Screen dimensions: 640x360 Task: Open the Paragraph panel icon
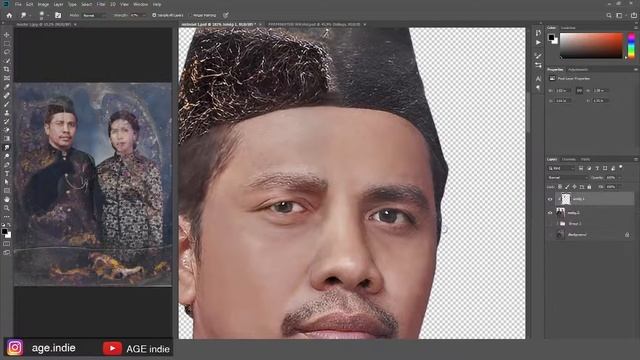(x=538, y=87)
